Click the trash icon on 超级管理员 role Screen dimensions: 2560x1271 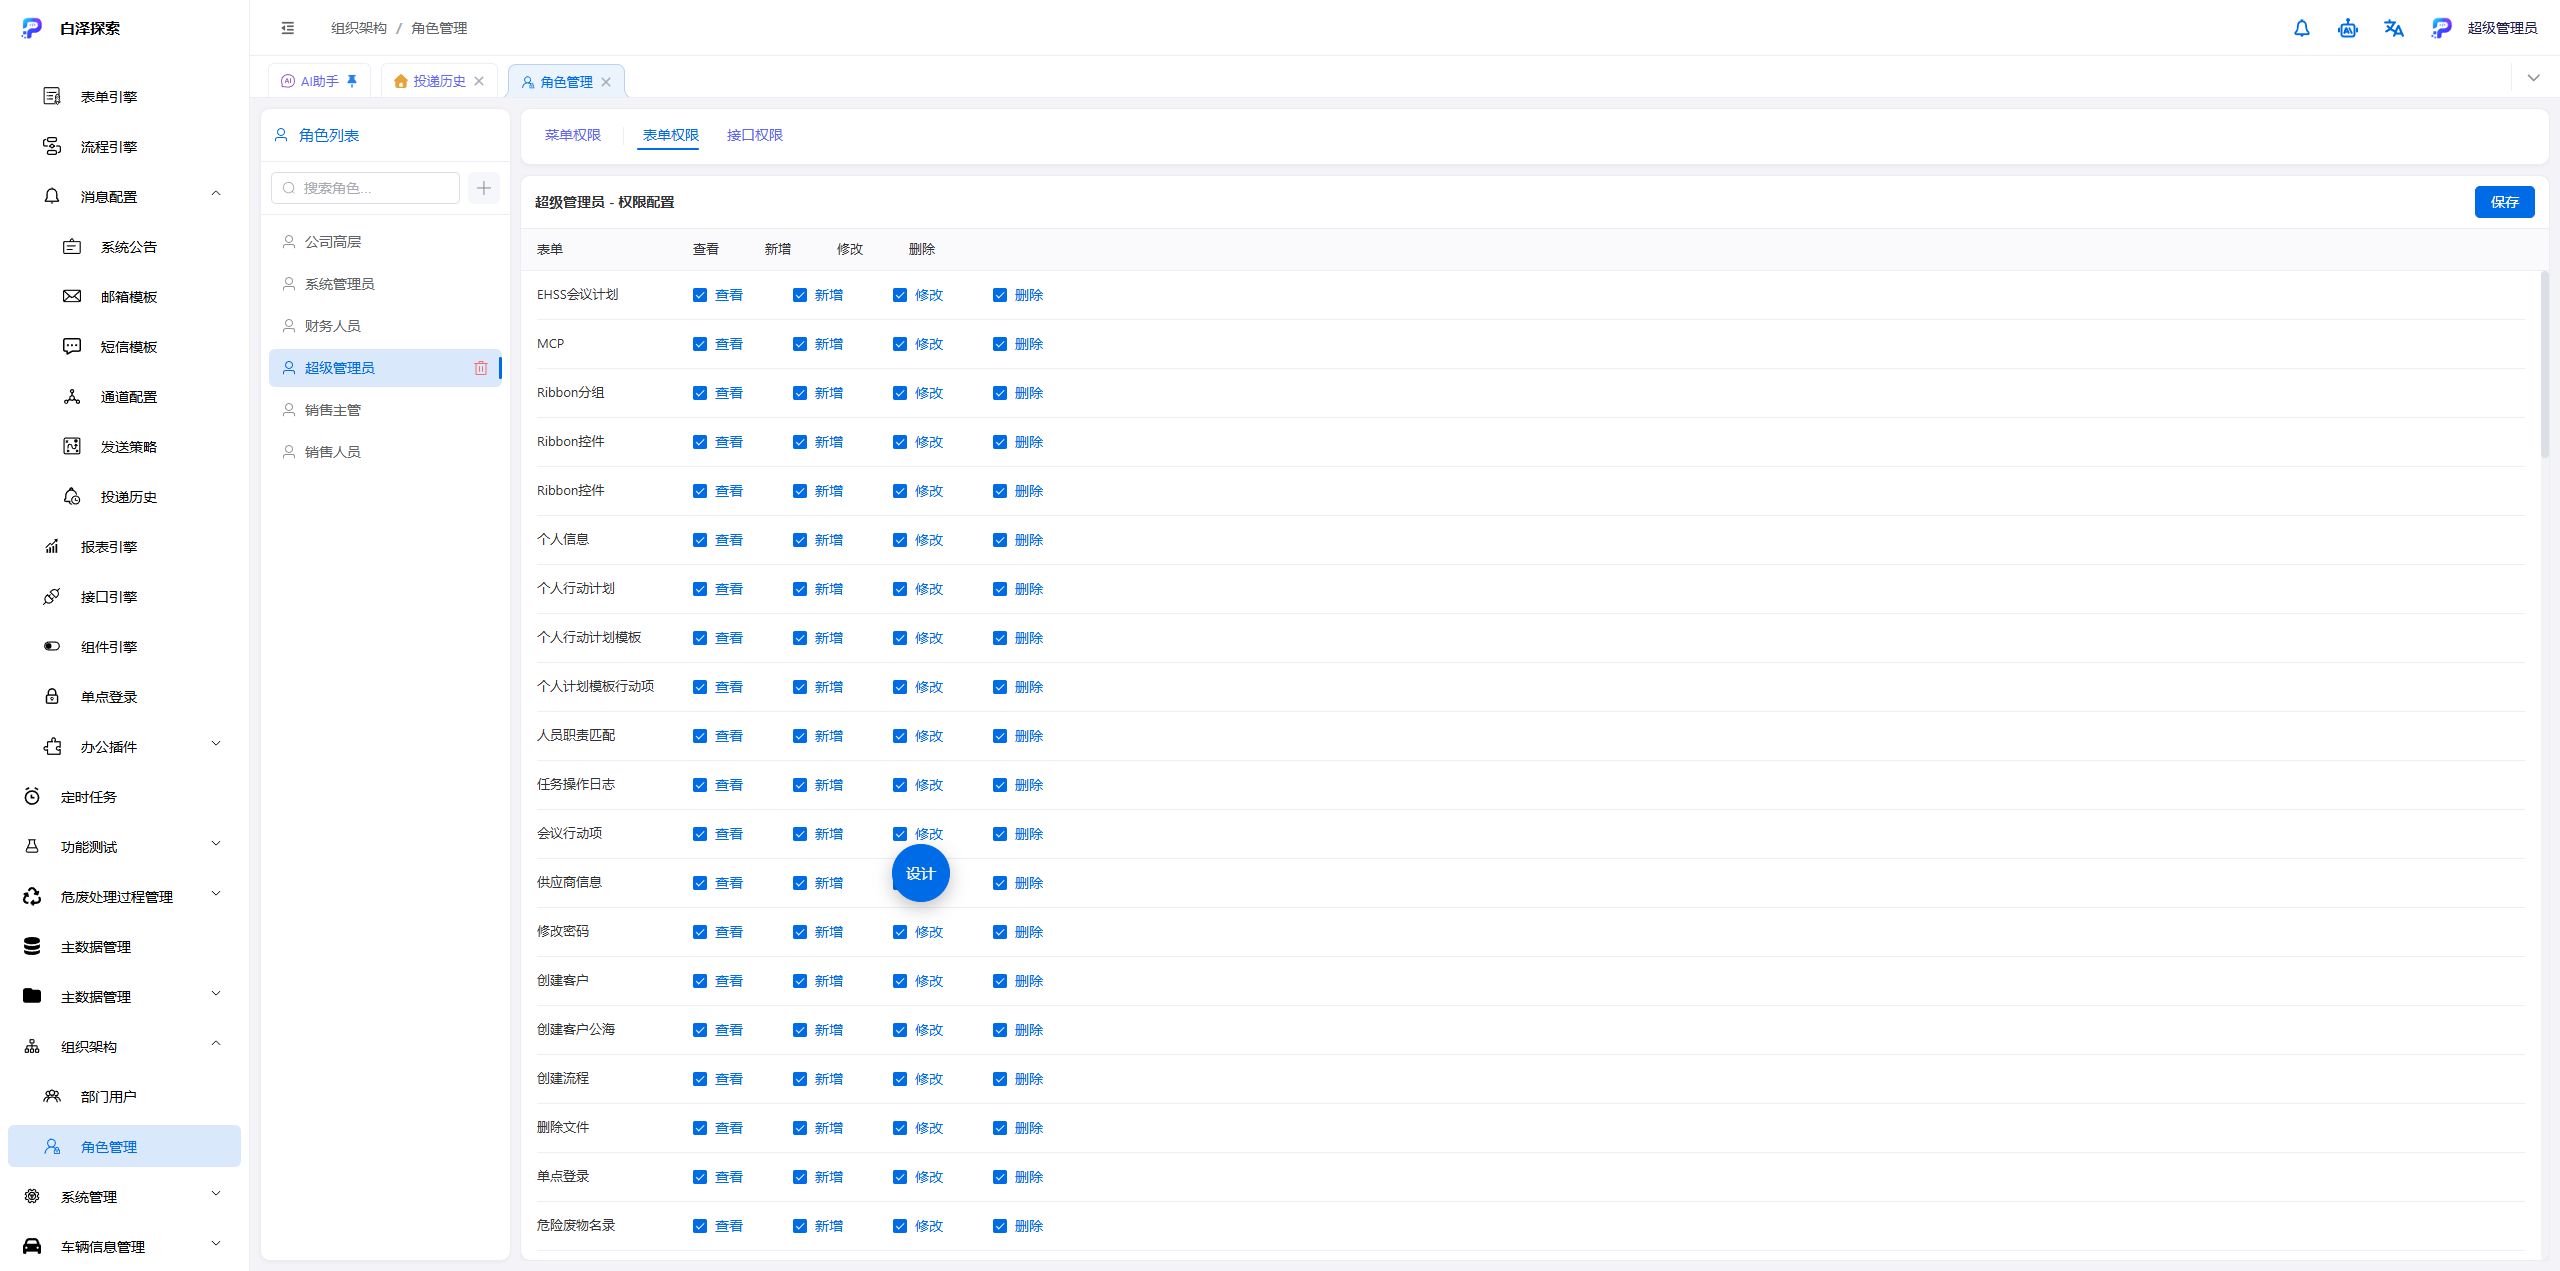pyautogui.click(x=480, y=368)
